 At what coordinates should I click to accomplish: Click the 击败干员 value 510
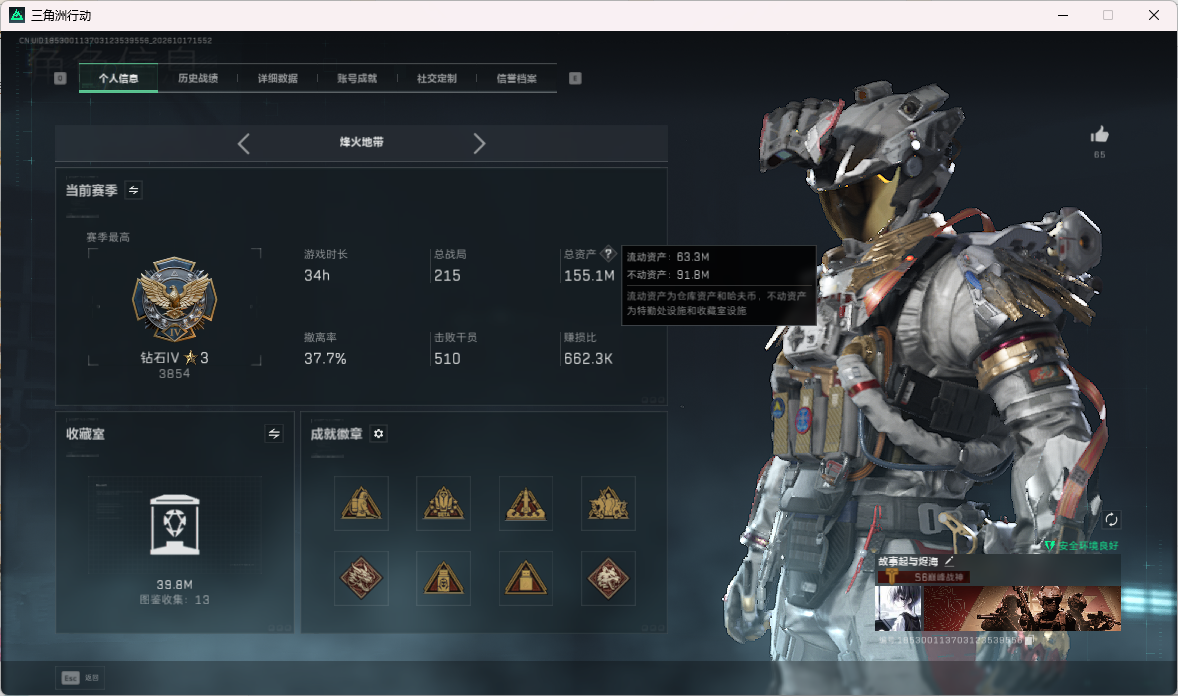coord(447,359)
